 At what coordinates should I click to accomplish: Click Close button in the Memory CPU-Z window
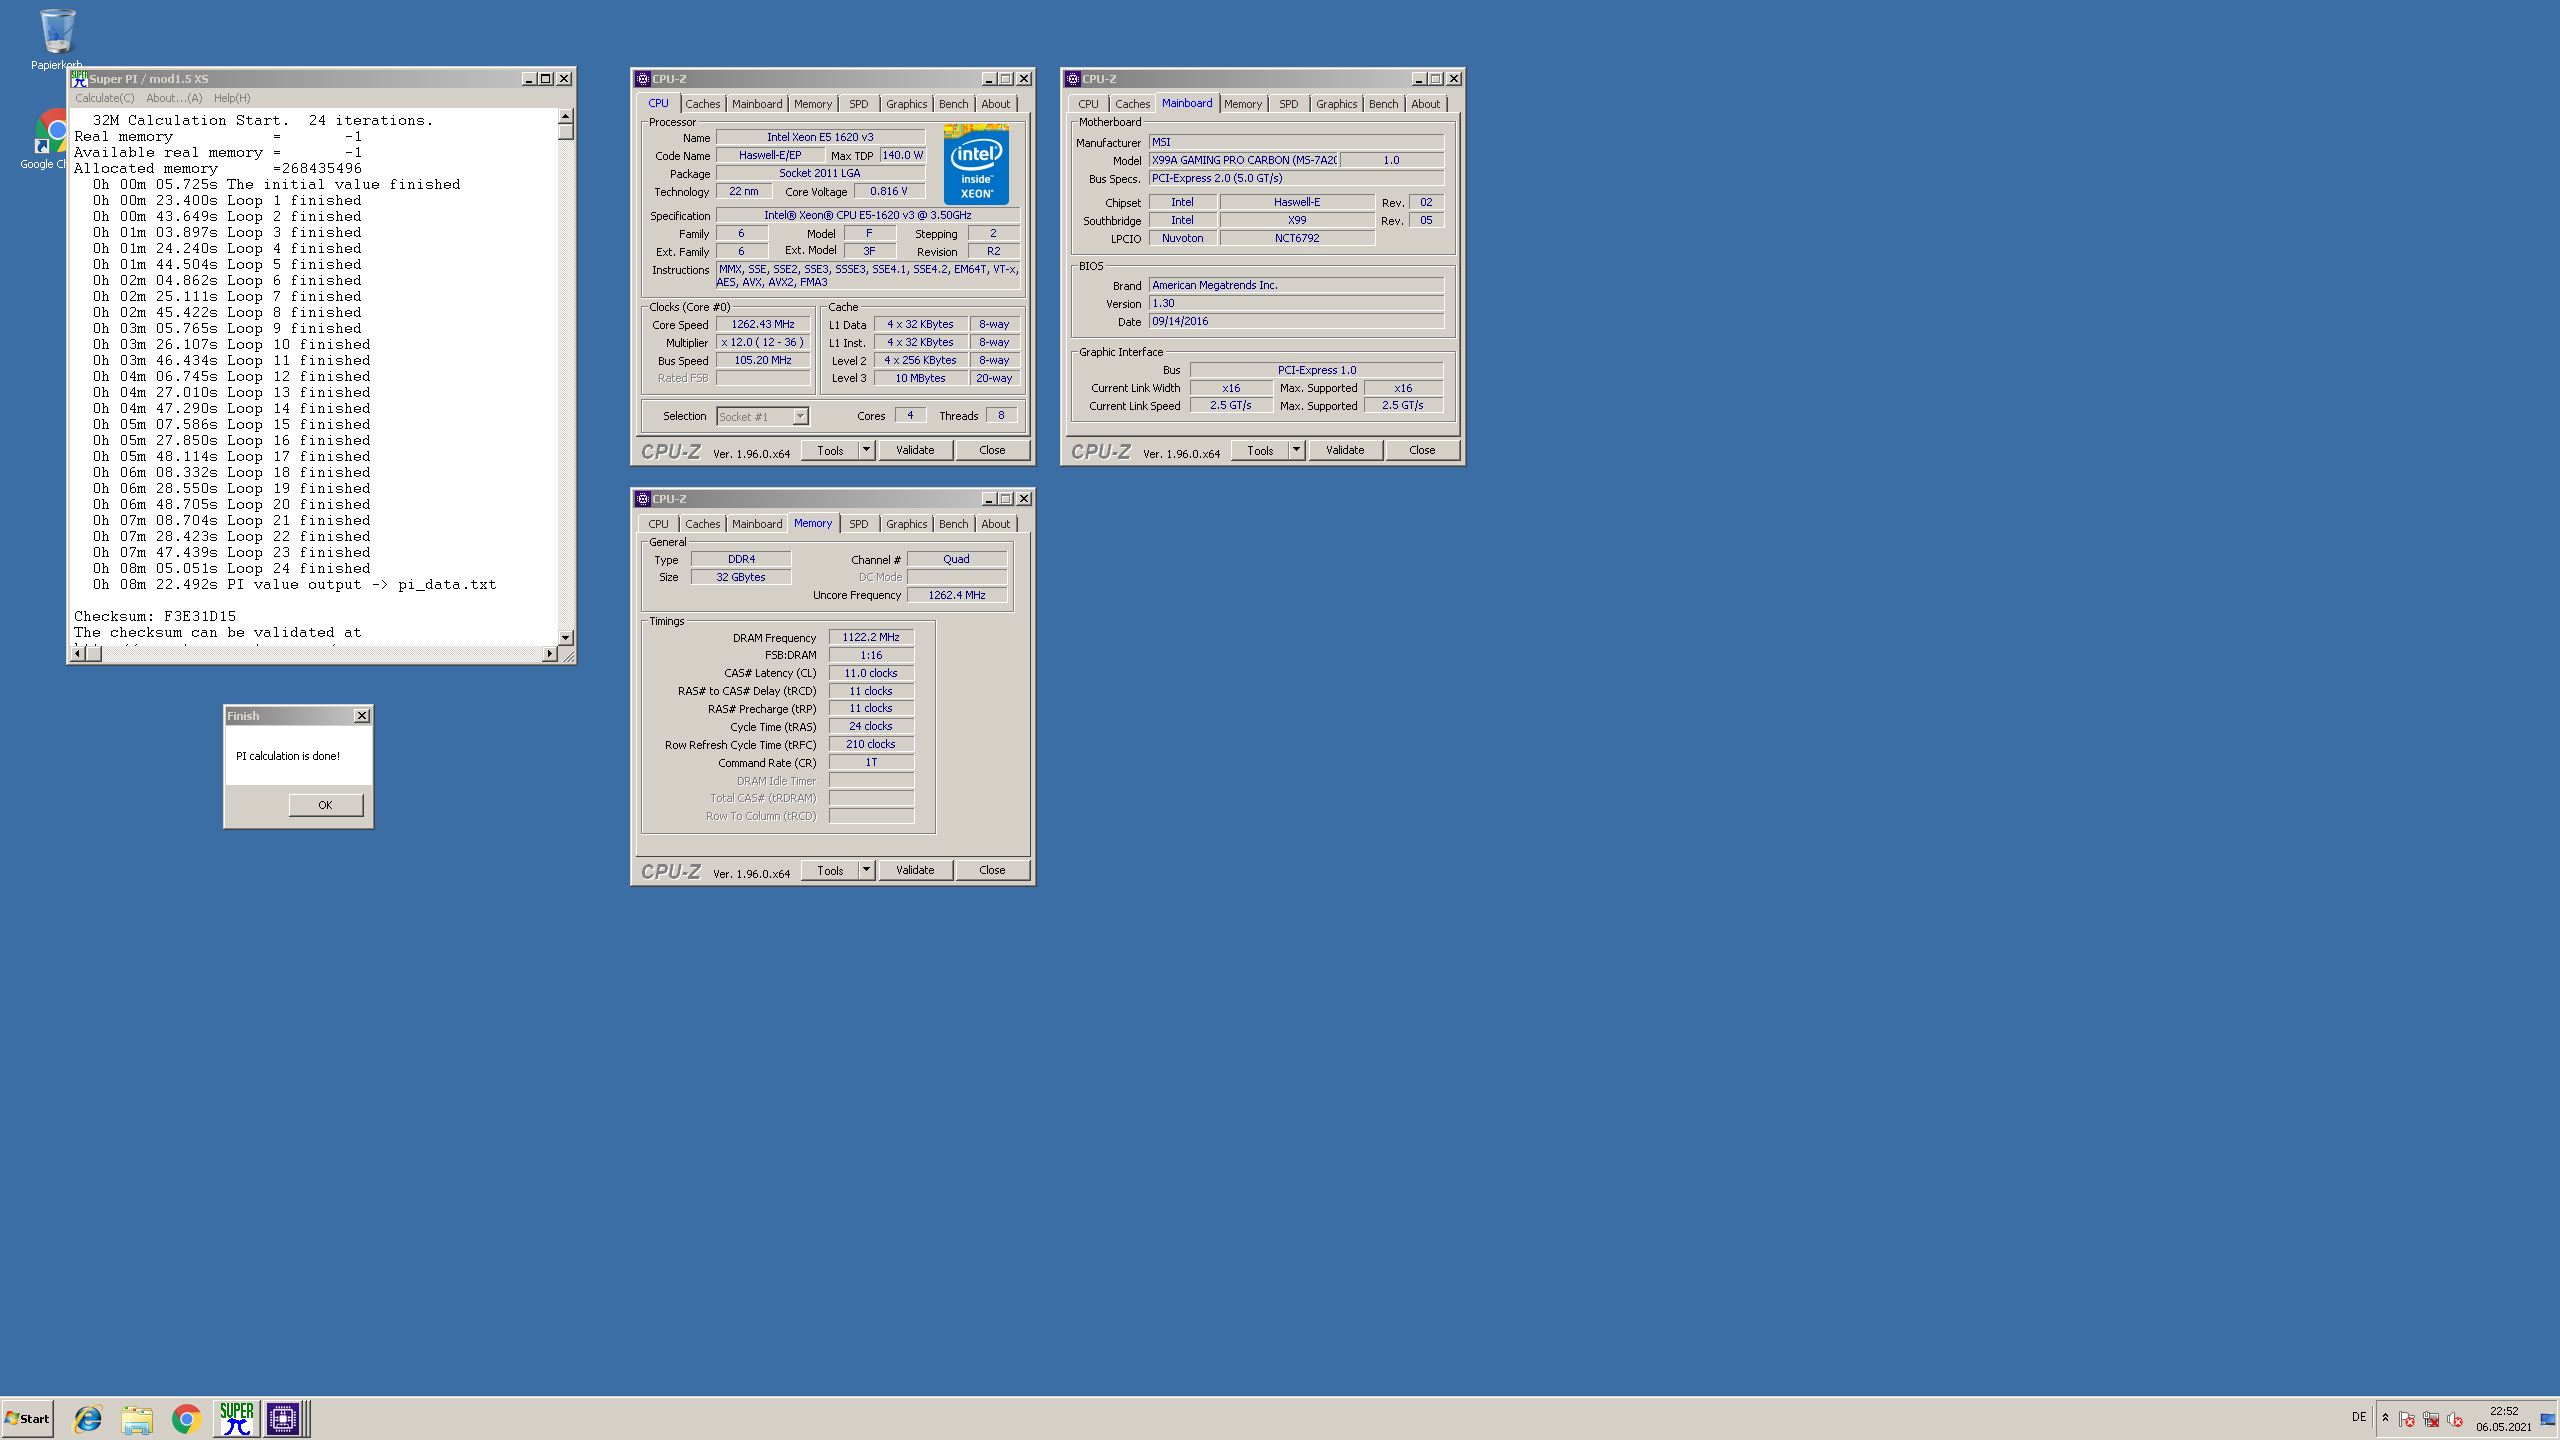(x=992, y=870)
